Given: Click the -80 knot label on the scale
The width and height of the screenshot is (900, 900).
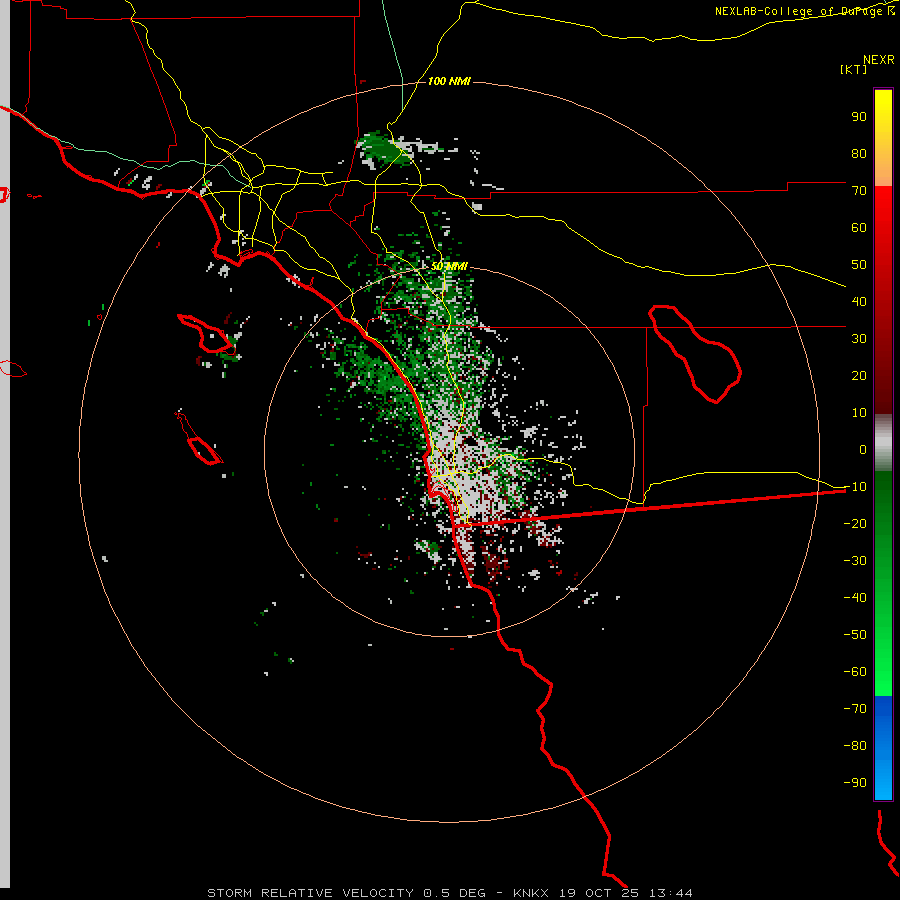Looking at the screenshot, I should coord(855,746).
